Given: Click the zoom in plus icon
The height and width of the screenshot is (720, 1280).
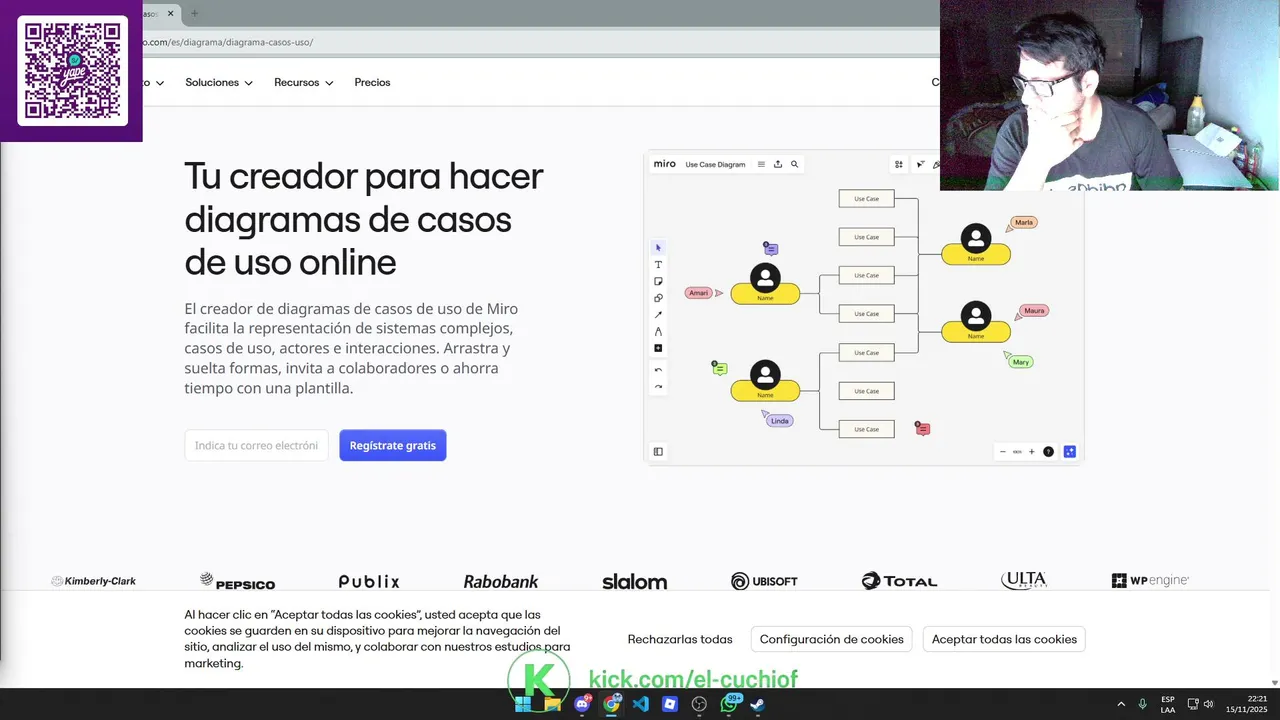Looking at the screenshot, I should 1032,452.
